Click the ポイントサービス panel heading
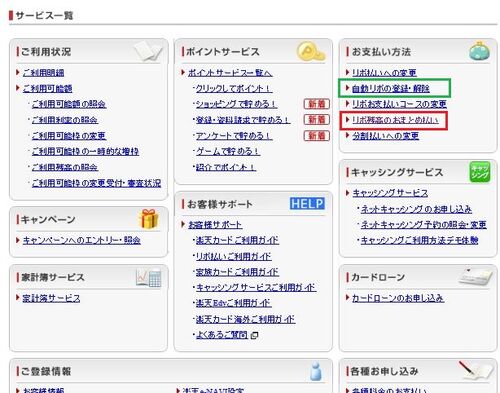The height and width of the screenshot is (393, 500). [223, 52]
